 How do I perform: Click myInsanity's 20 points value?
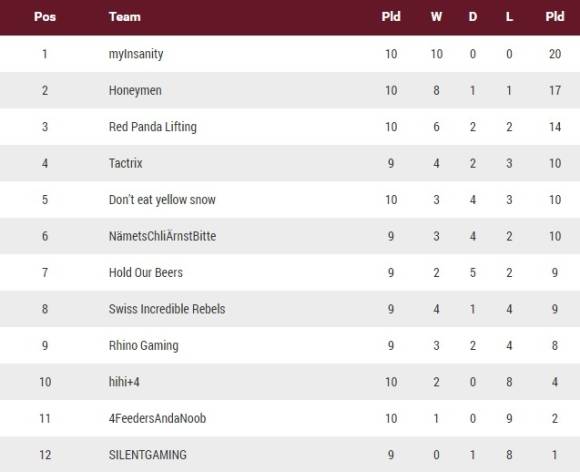click(x=555, y=54)
